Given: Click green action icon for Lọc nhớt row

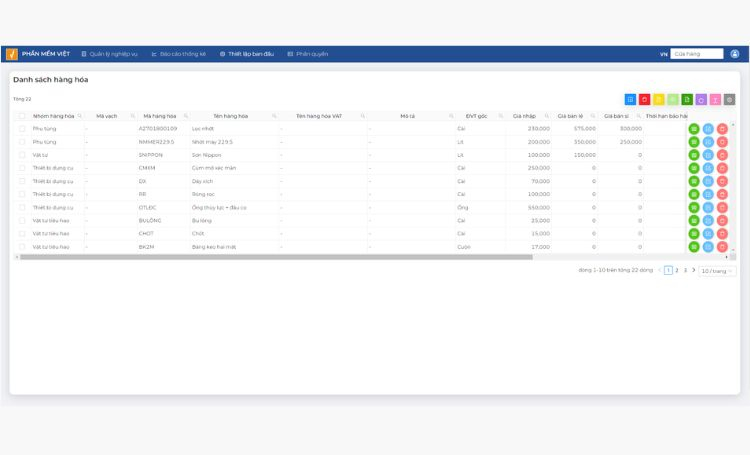Looking at the screenshot, I should pos(694,129).
